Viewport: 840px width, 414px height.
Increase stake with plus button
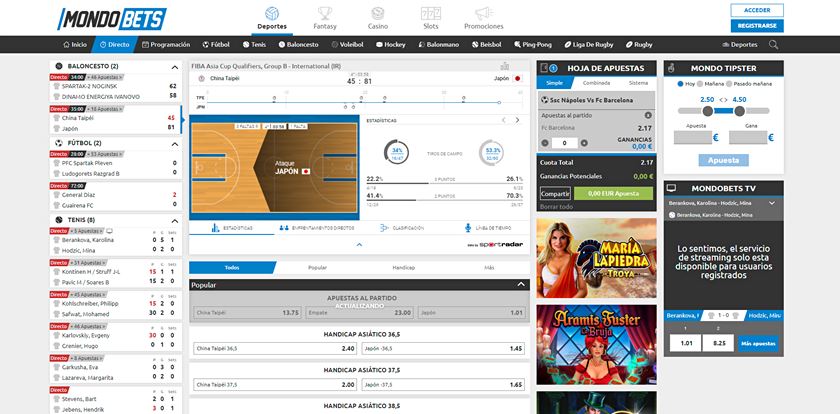[x=584, y=143]
